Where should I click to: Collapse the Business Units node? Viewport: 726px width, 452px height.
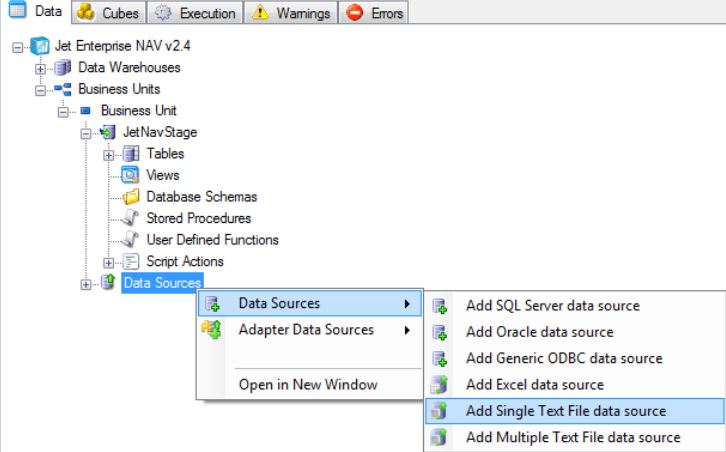(40, 90)
